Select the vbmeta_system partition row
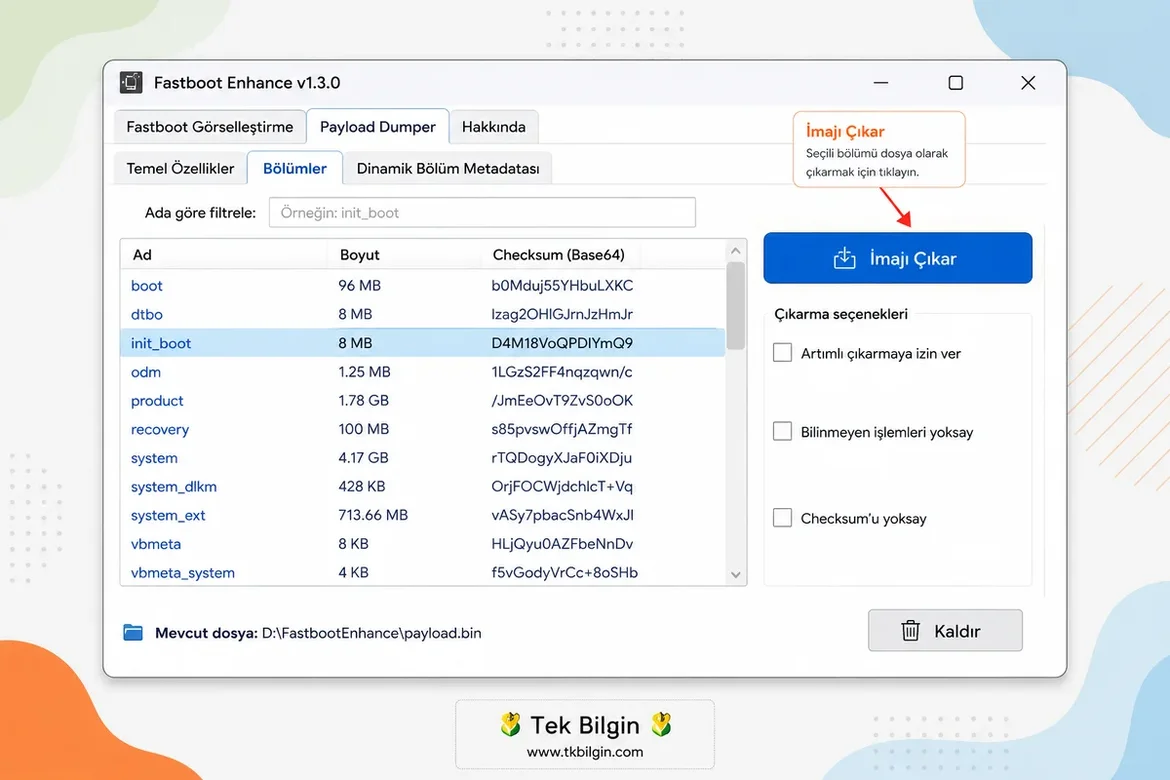The height and width of the screenshot is (780, 1170). pyautogui.click(x=422, y=572)
